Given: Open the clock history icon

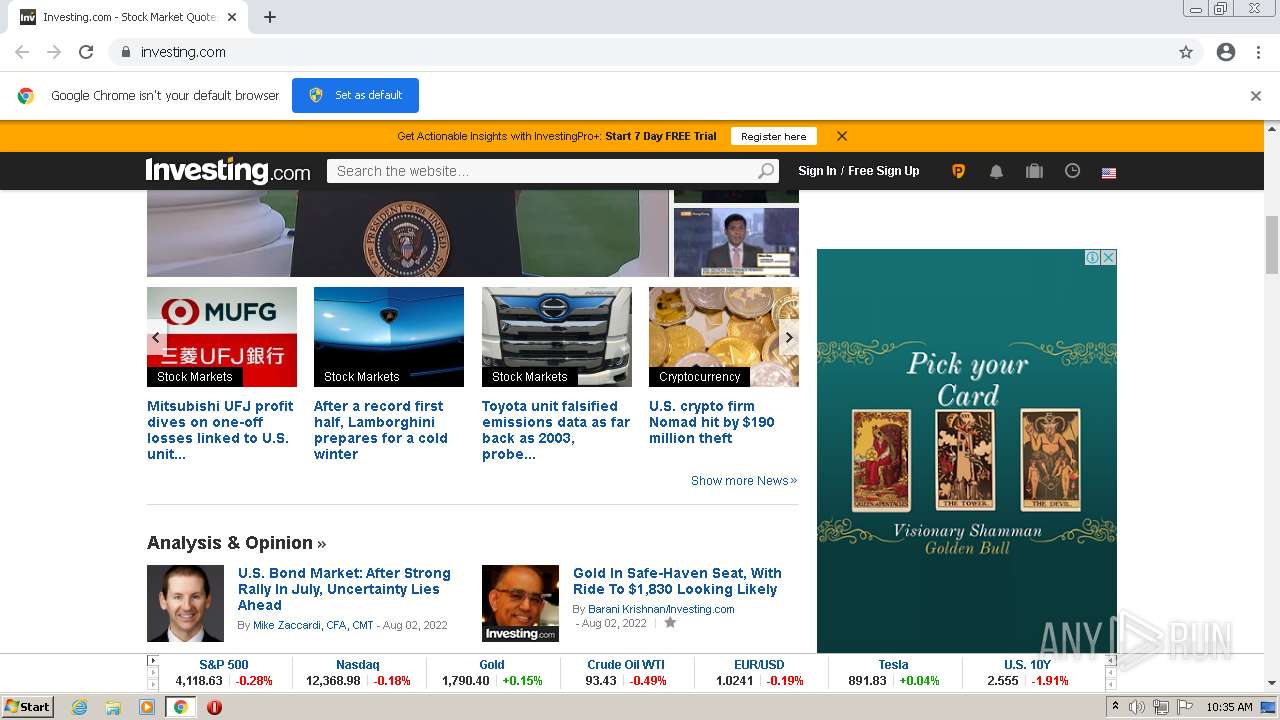Looking at the screenshot, I should pos(1072,171).
